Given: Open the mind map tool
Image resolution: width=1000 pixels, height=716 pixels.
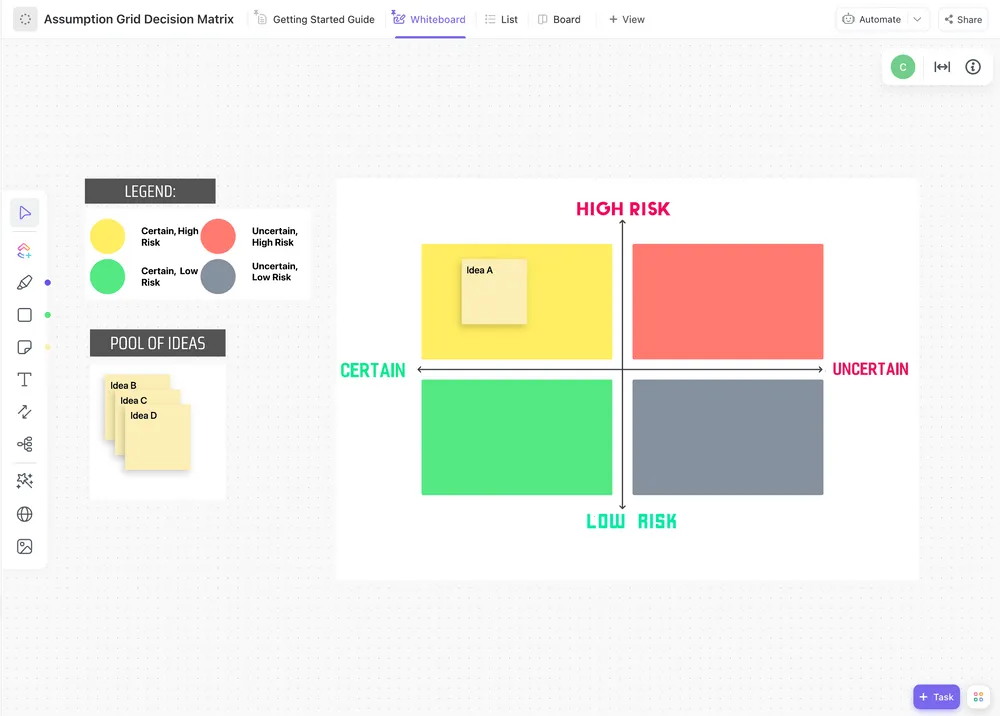Looking at the screenshot, I should pos(24,443).
